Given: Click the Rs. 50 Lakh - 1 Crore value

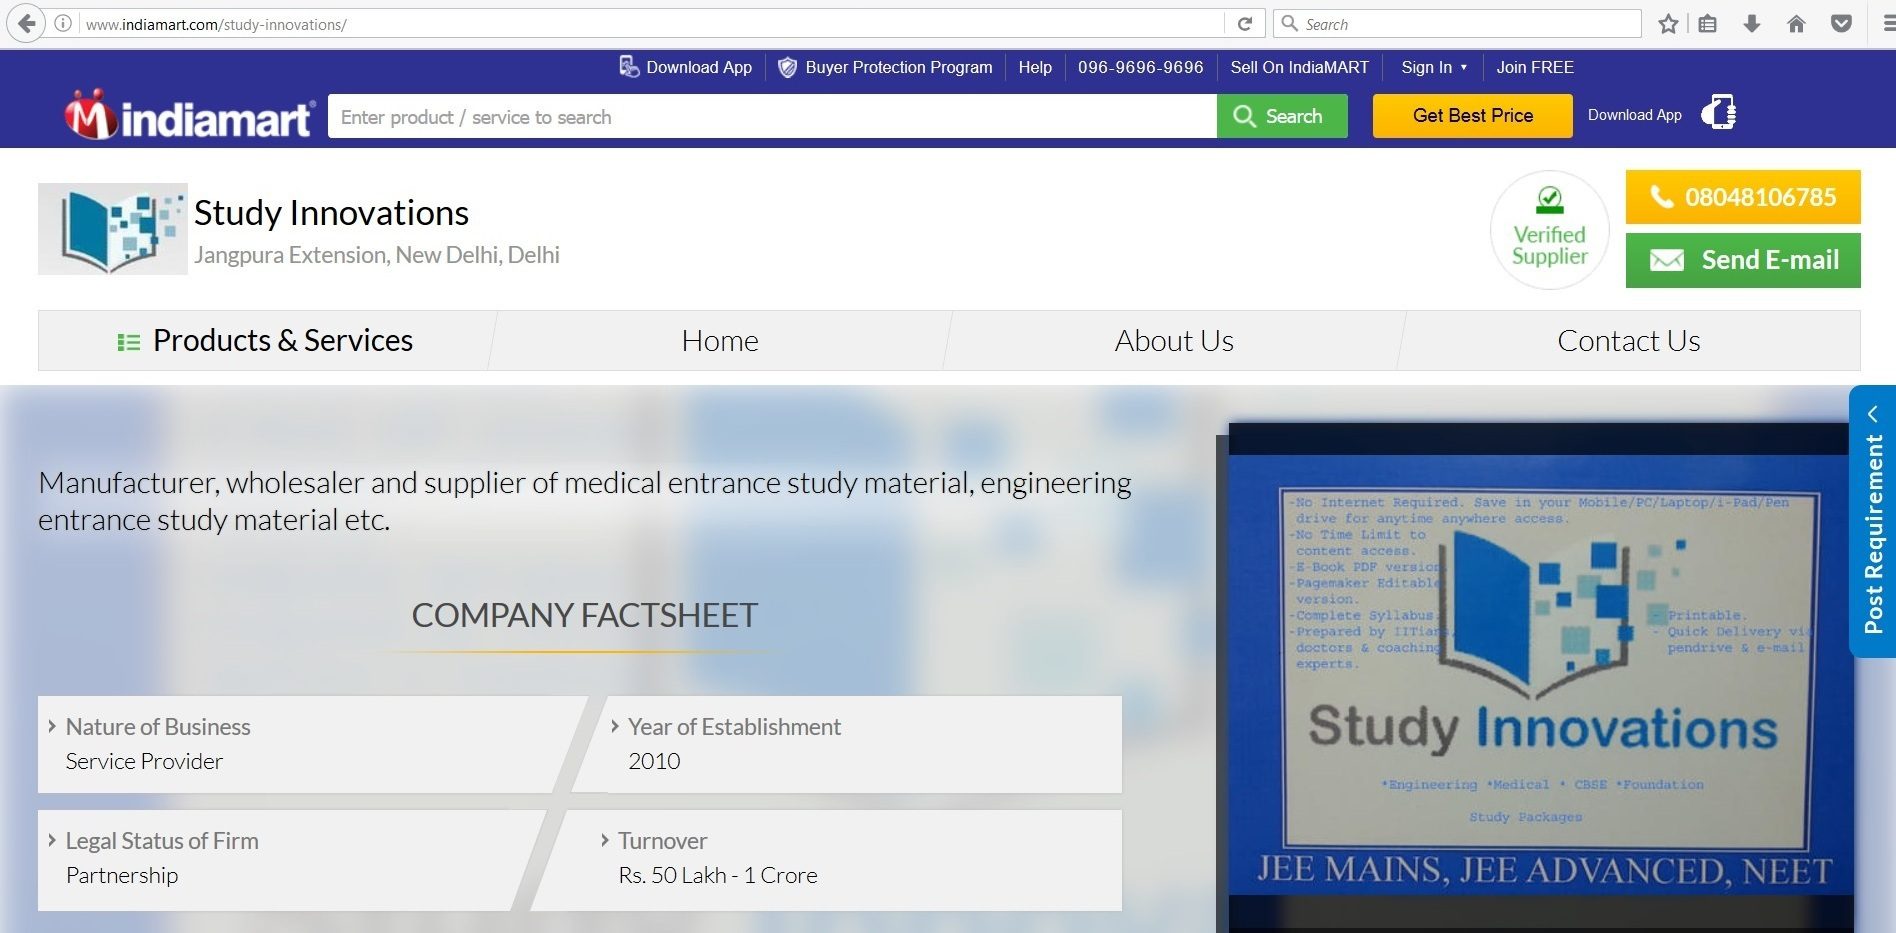Looking at the screenshot, I should (718, 875).
